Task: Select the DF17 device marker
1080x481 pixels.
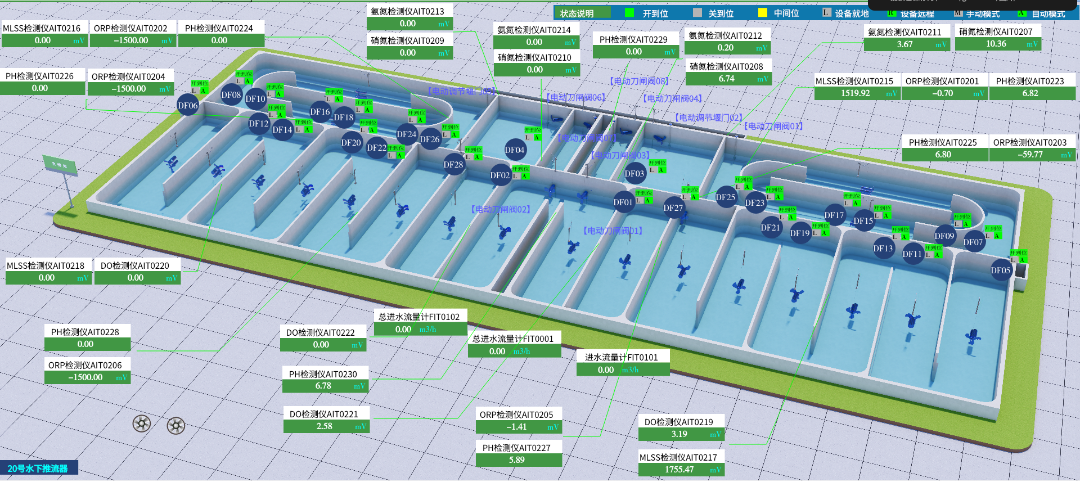Action: pyautogui.click(x=835, y=214)
